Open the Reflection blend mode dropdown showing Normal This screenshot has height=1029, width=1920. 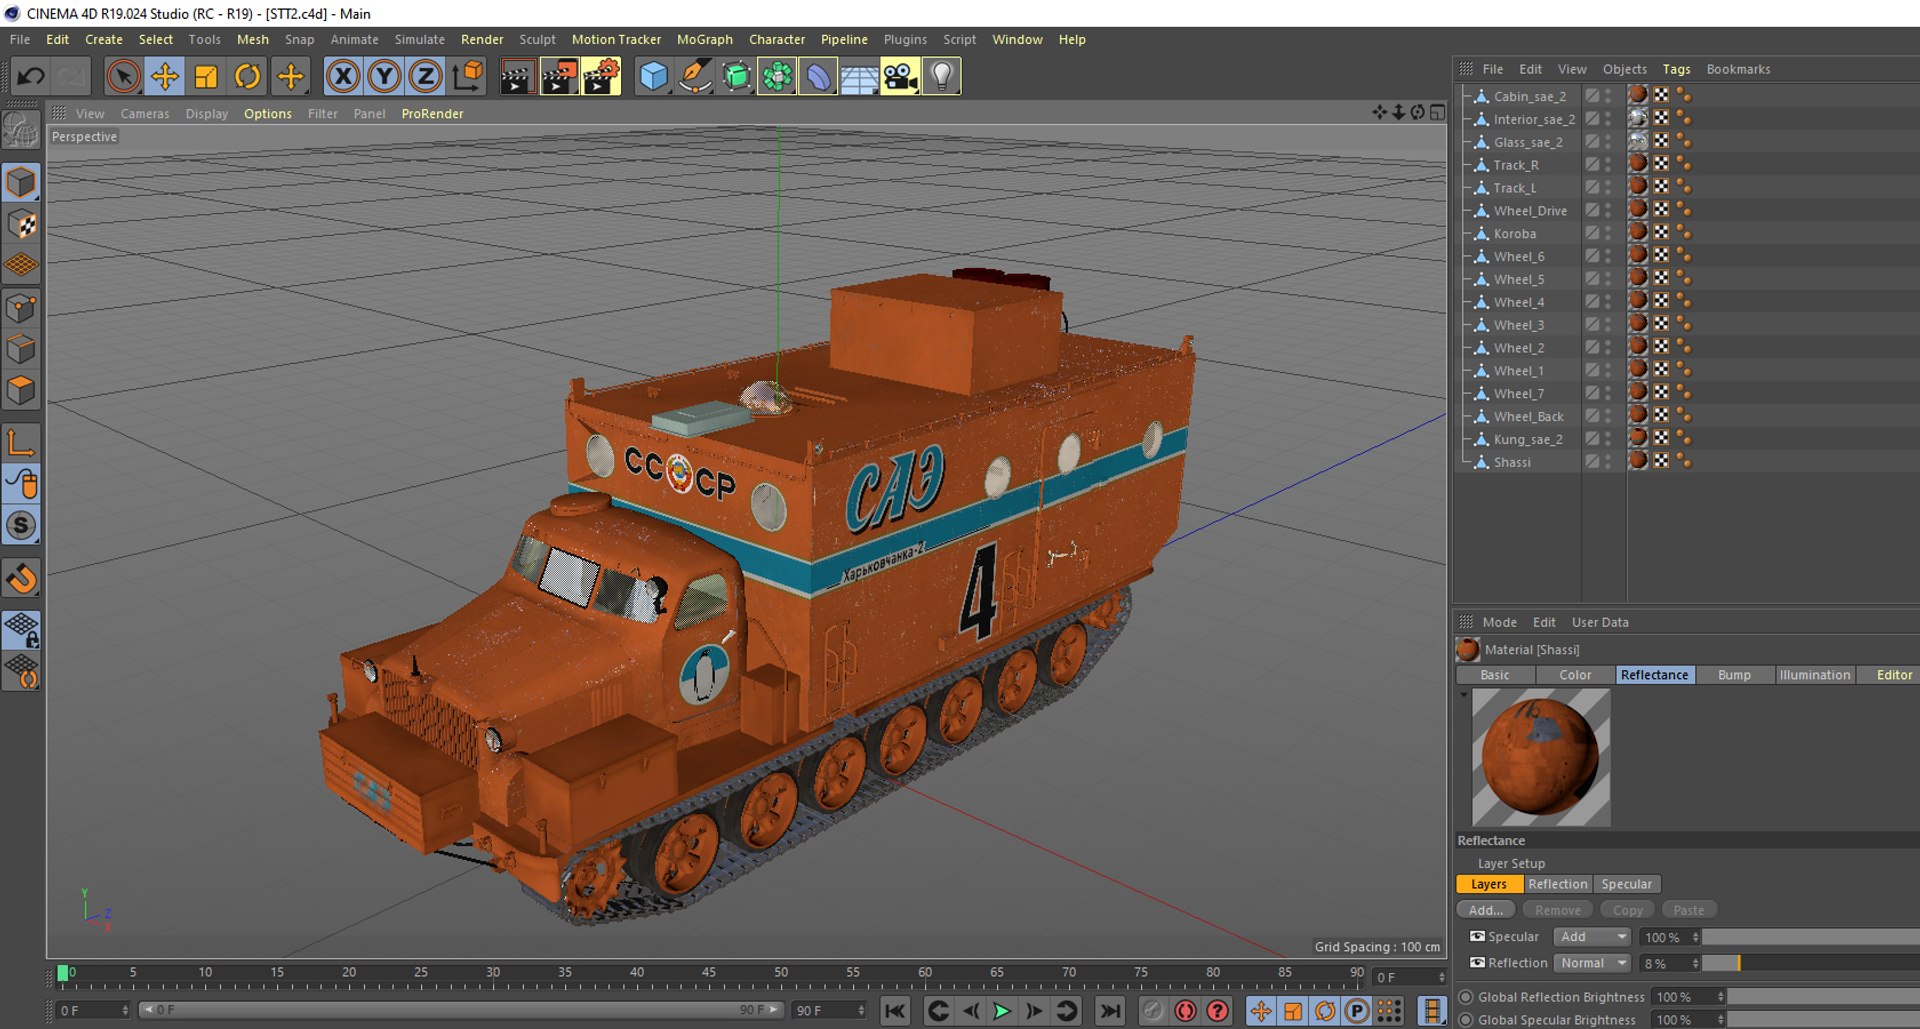pyautogui.click(x=1593, y=963)
